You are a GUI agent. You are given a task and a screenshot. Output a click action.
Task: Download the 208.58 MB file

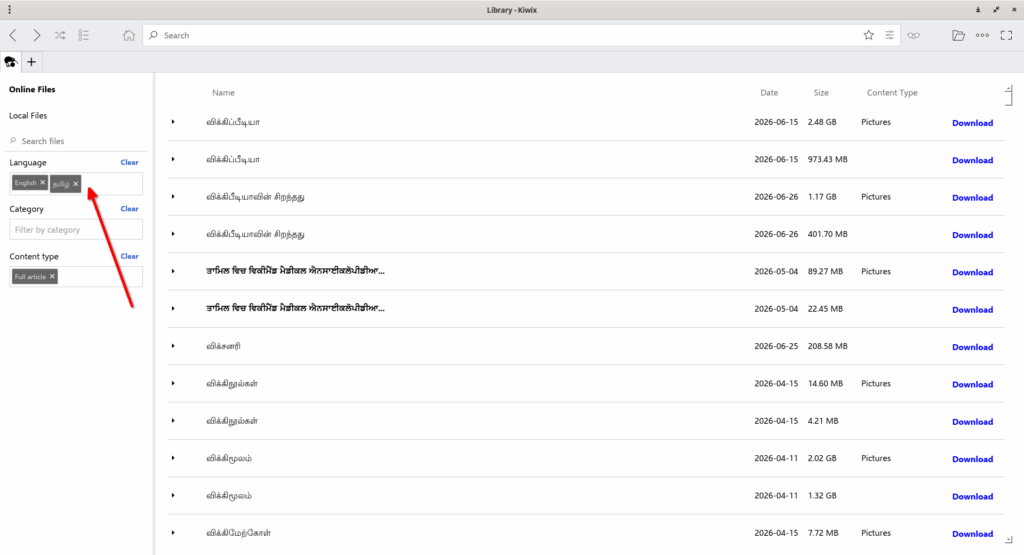coord(972,347)
